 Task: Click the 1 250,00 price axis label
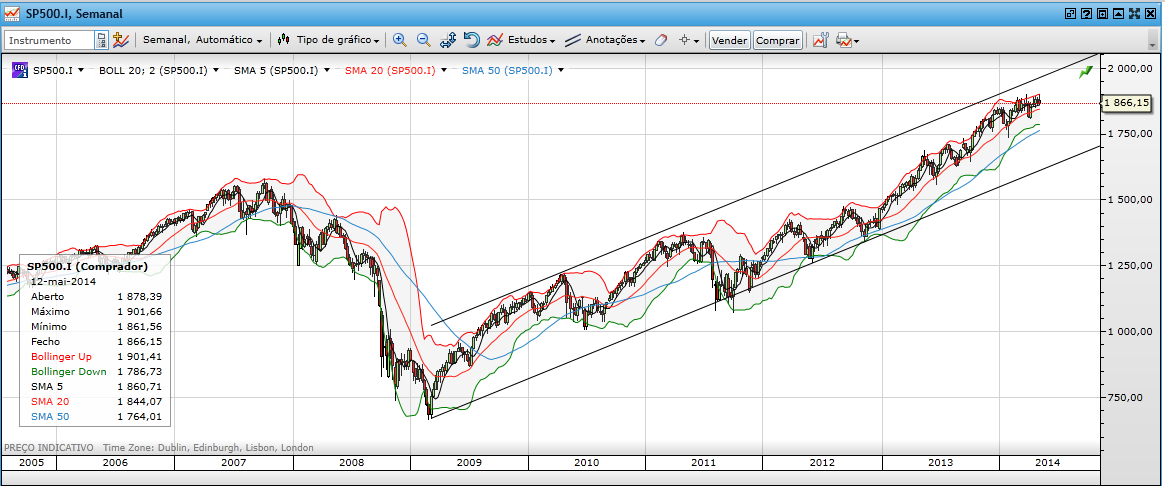click(1128, 265)
